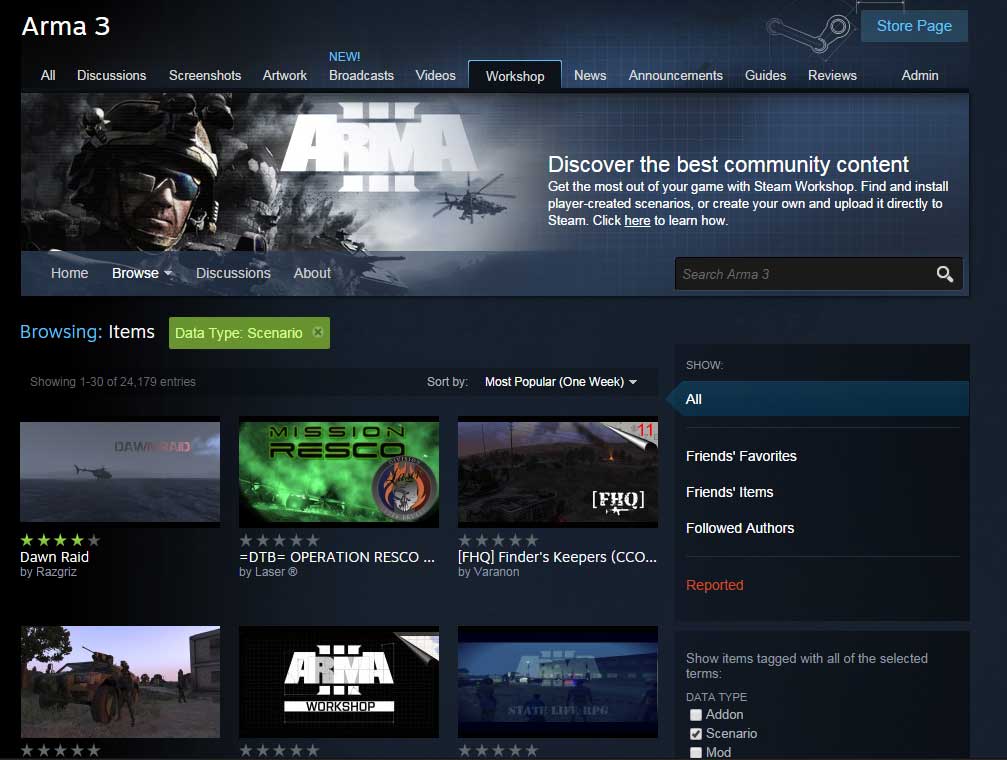Check the Addon data type checkbox
Image resolution: width=1007 pixels, height=760 pixels.
(696, 715)
